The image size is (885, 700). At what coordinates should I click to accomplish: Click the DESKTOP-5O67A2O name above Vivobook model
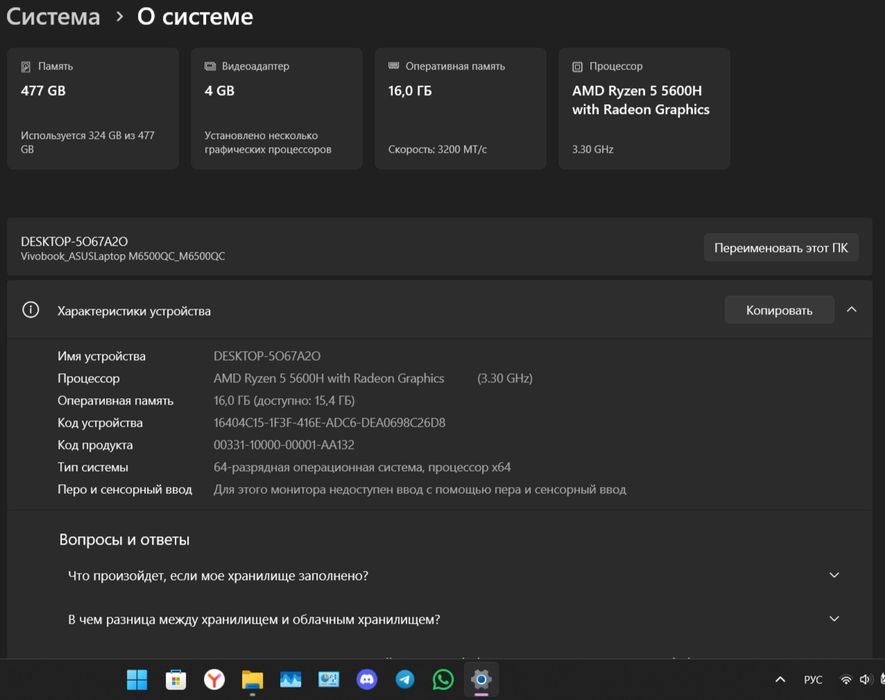(75, 242)
